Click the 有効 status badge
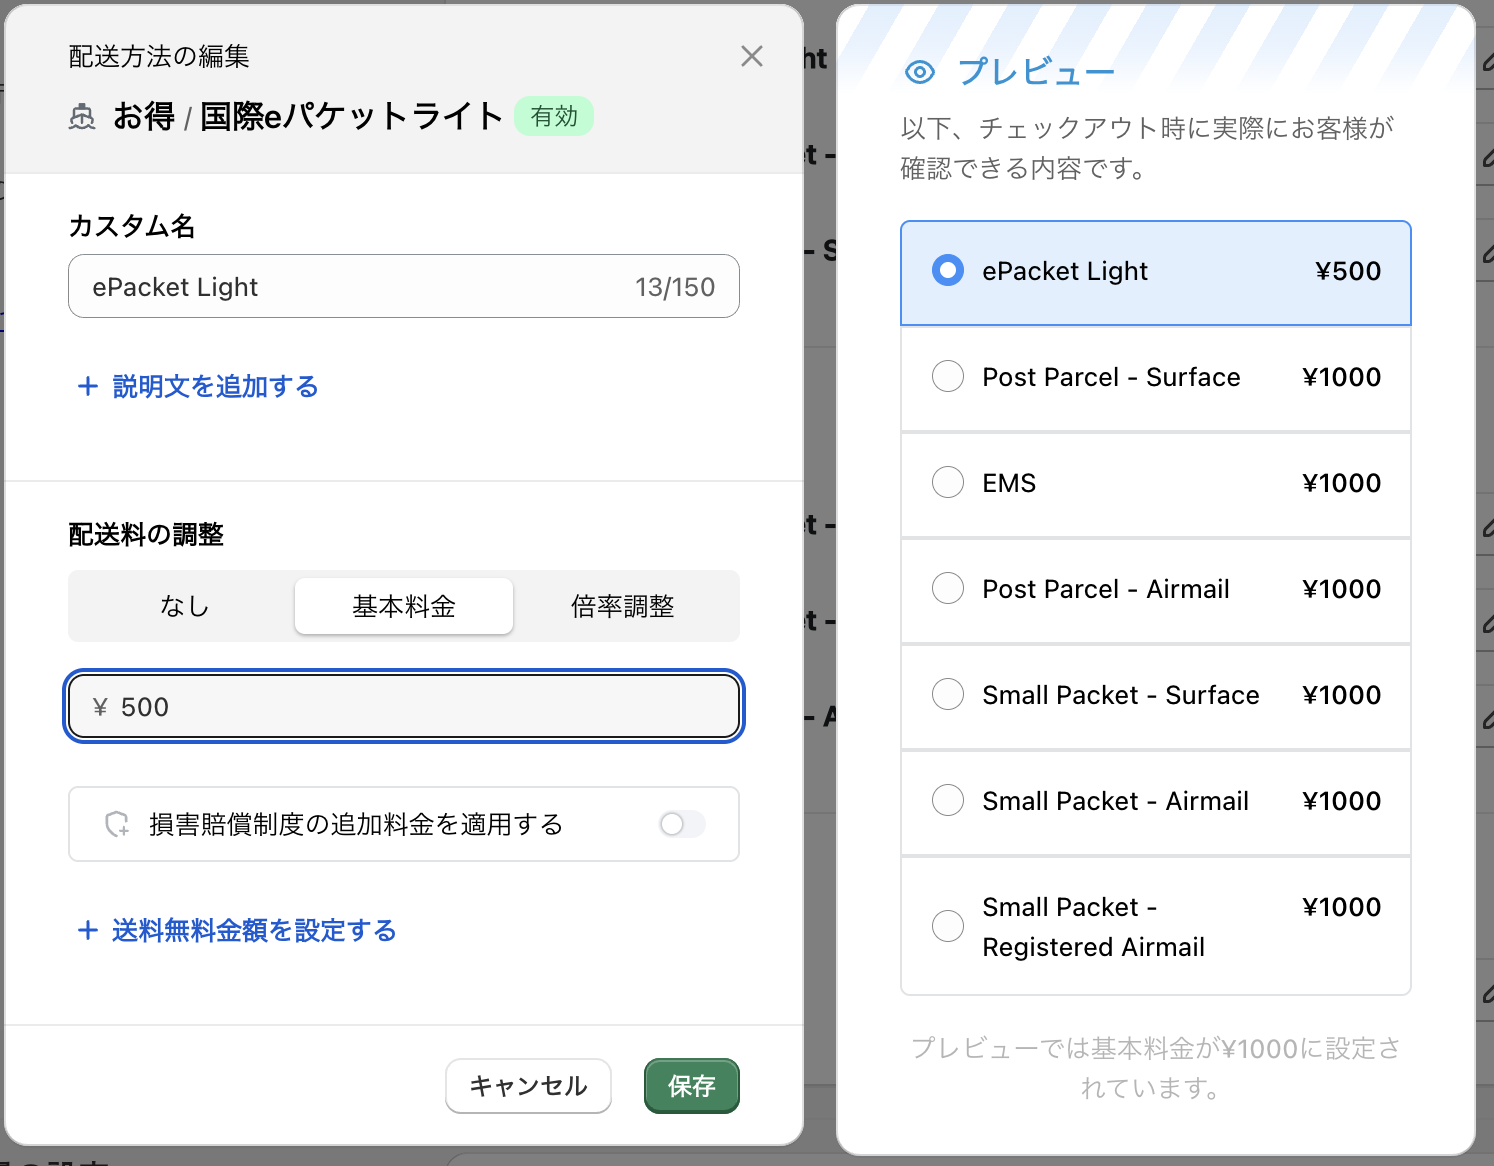The height and width of the screenshot is (1166, 1494). [x=554, y=116]
